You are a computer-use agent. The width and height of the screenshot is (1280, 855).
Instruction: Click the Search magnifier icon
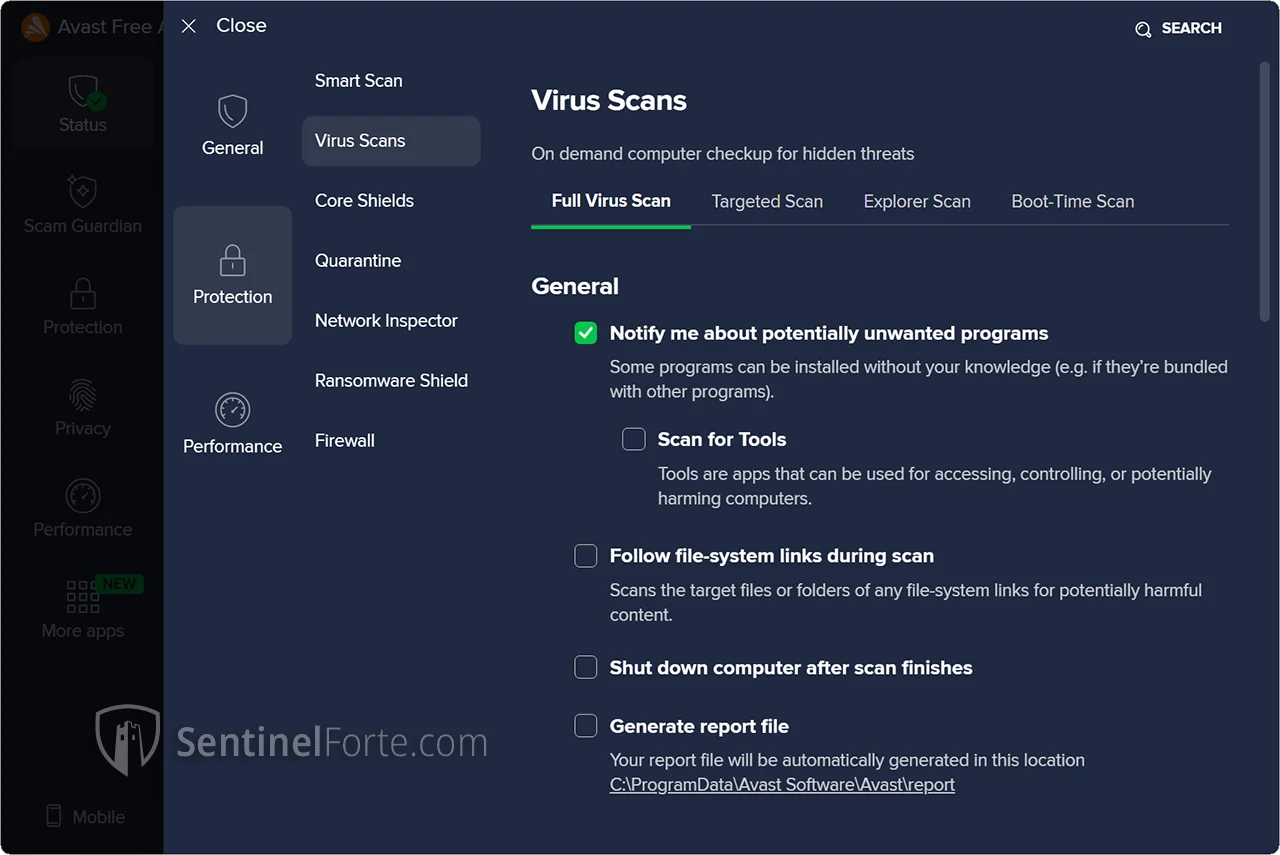[1143, 29]
